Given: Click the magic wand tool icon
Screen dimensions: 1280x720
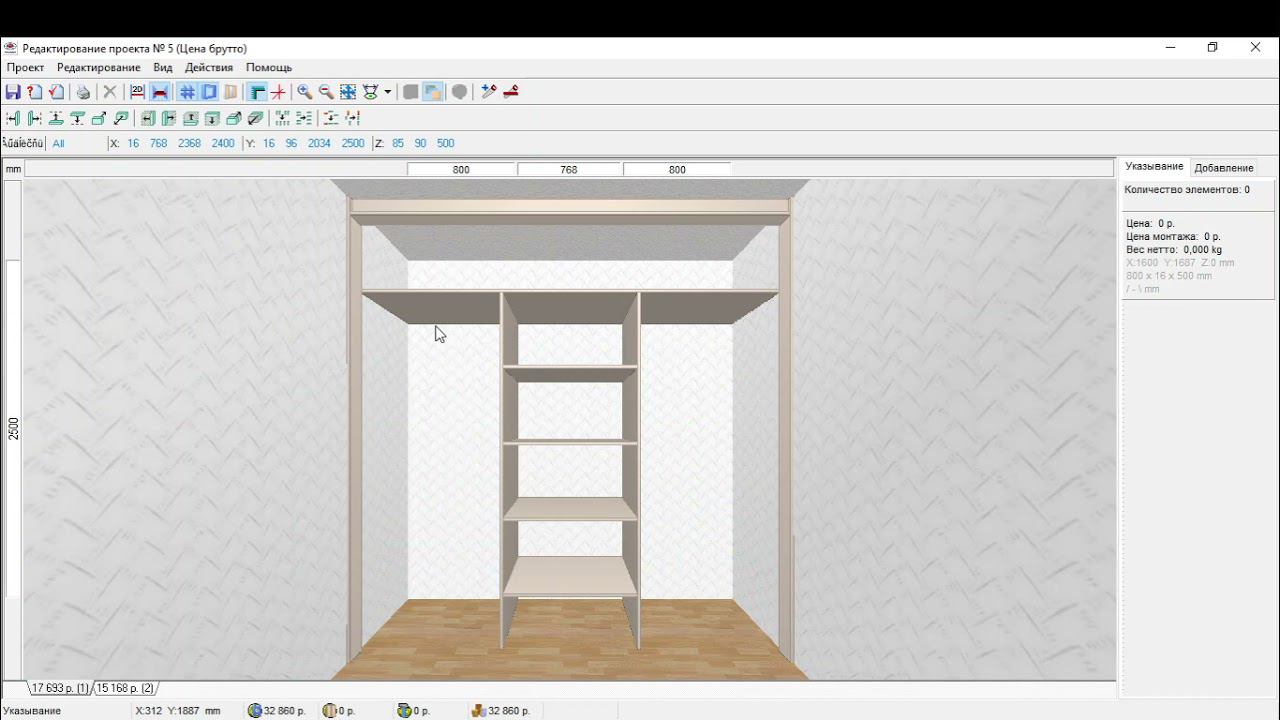Looking at the screenshot, I should pos(488,92).
